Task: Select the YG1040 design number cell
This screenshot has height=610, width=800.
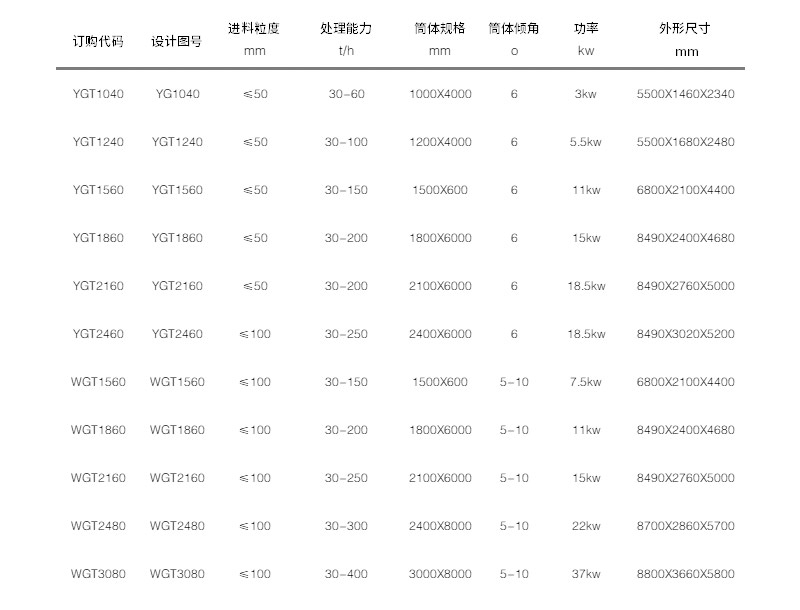Action: [x=177, y=94]
